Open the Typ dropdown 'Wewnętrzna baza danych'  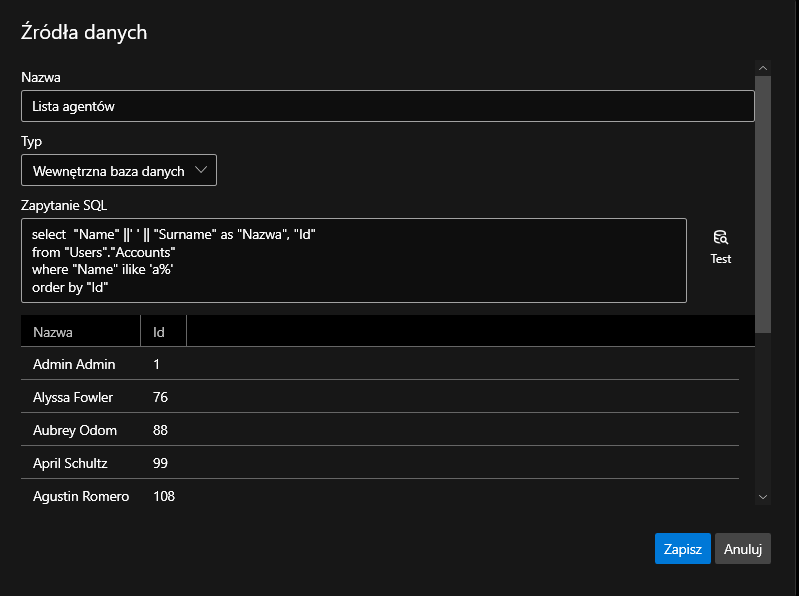click(119, 170)
